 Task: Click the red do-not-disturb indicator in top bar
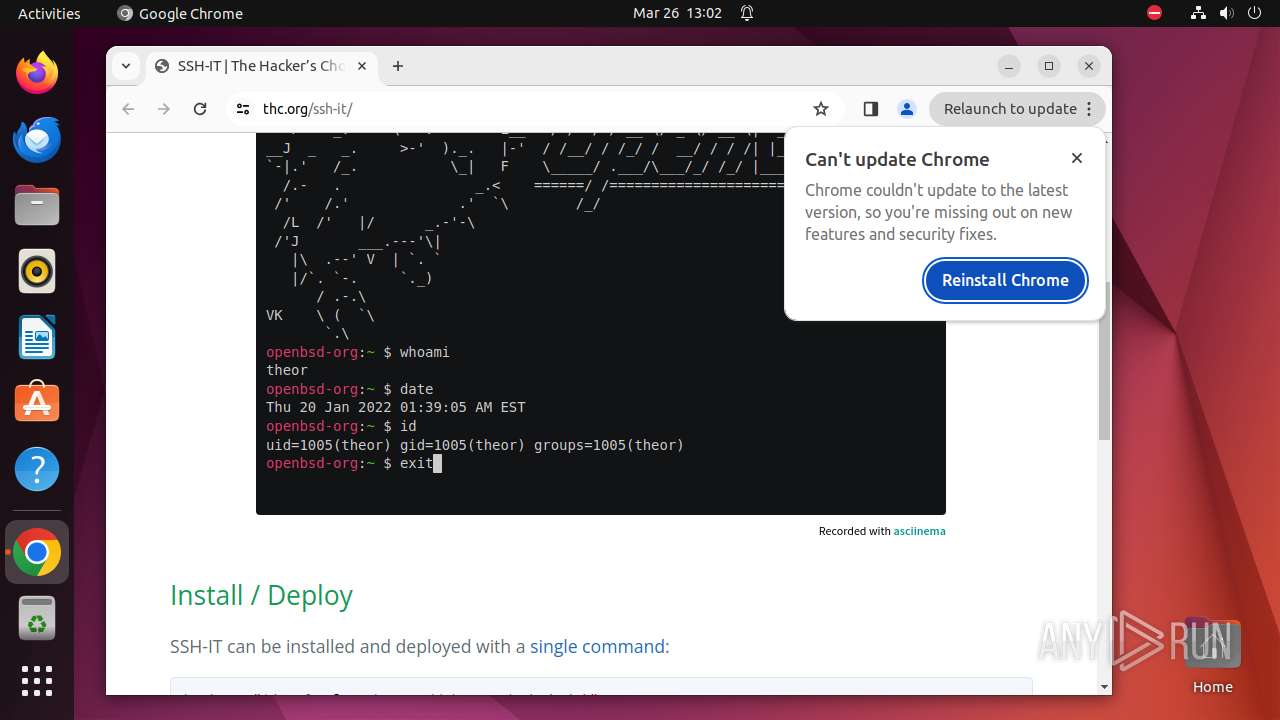pyautogui.click(x=1155, y=13)
